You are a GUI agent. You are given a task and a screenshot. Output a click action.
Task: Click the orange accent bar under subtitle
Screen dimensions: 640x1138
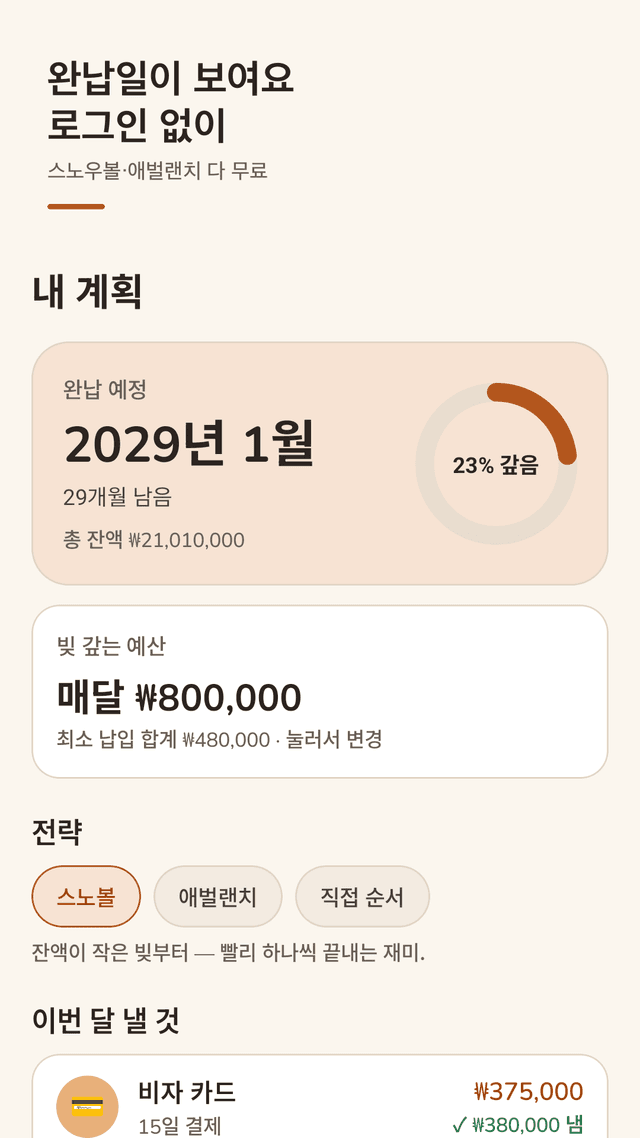pyautogui.click(x=76, y=207)
